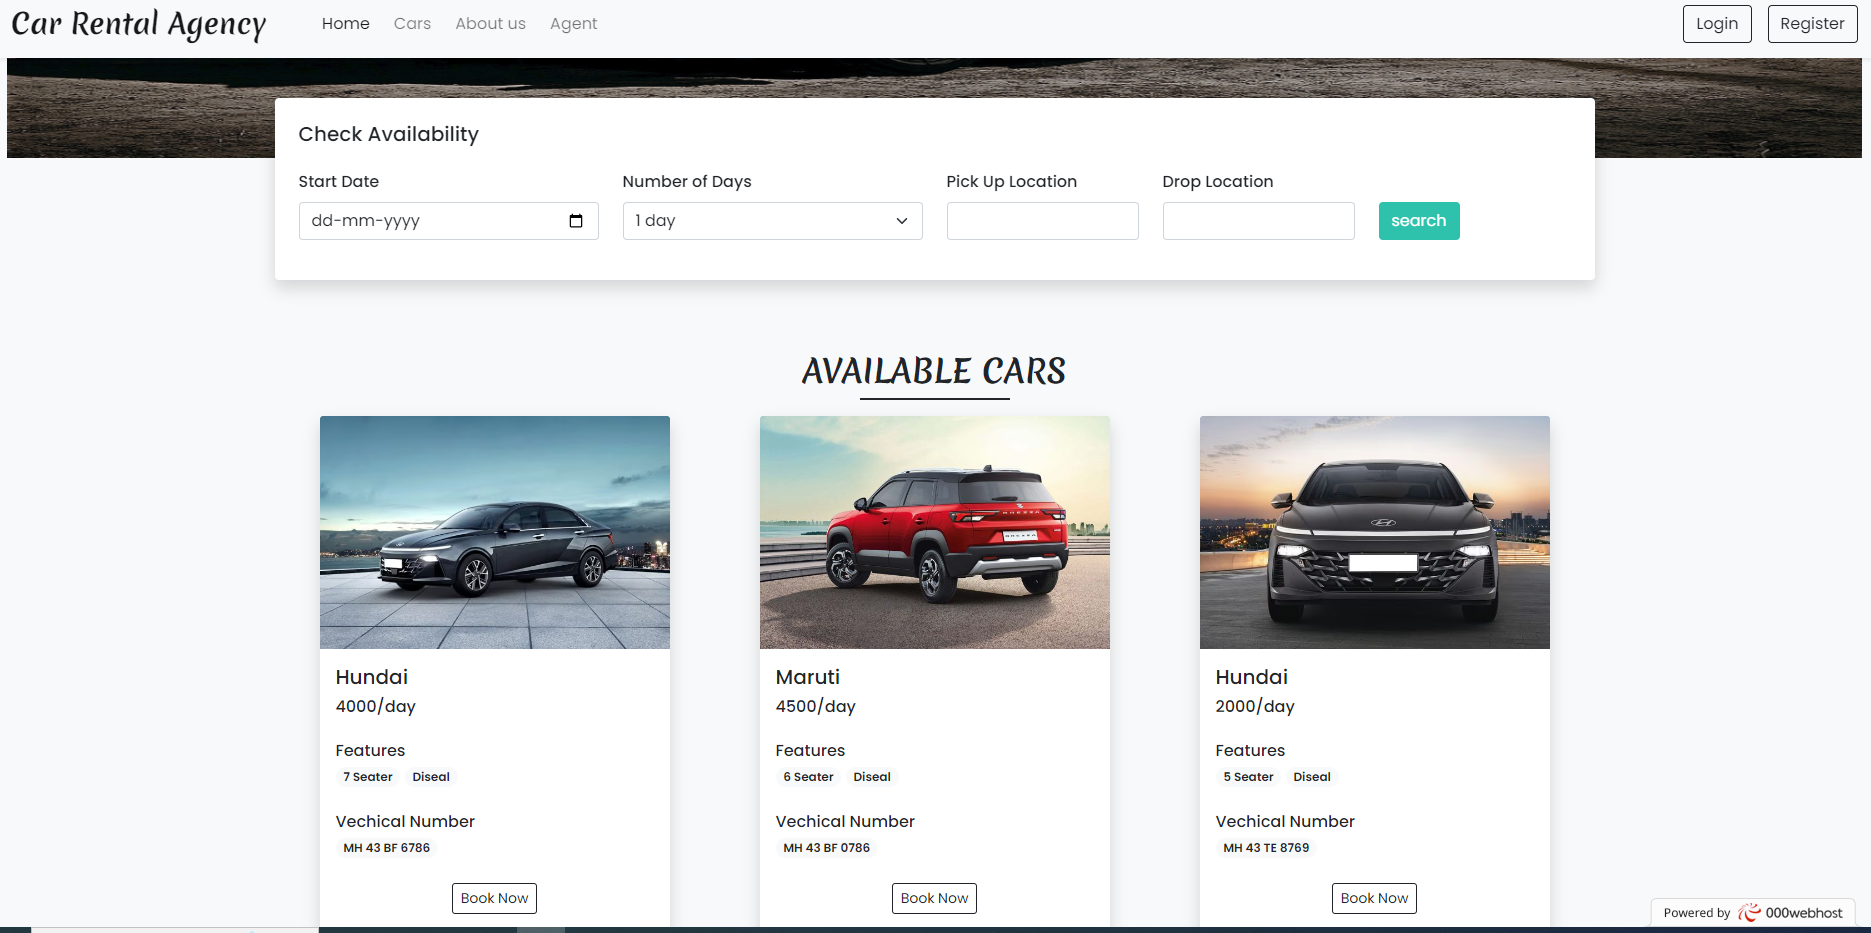Click the Pick Up Location text field
Screen dimensions: 1871x933
1042,221
